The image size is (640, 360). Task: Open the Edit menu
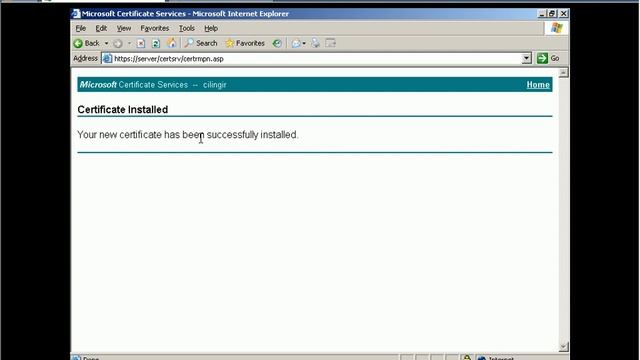101,28
